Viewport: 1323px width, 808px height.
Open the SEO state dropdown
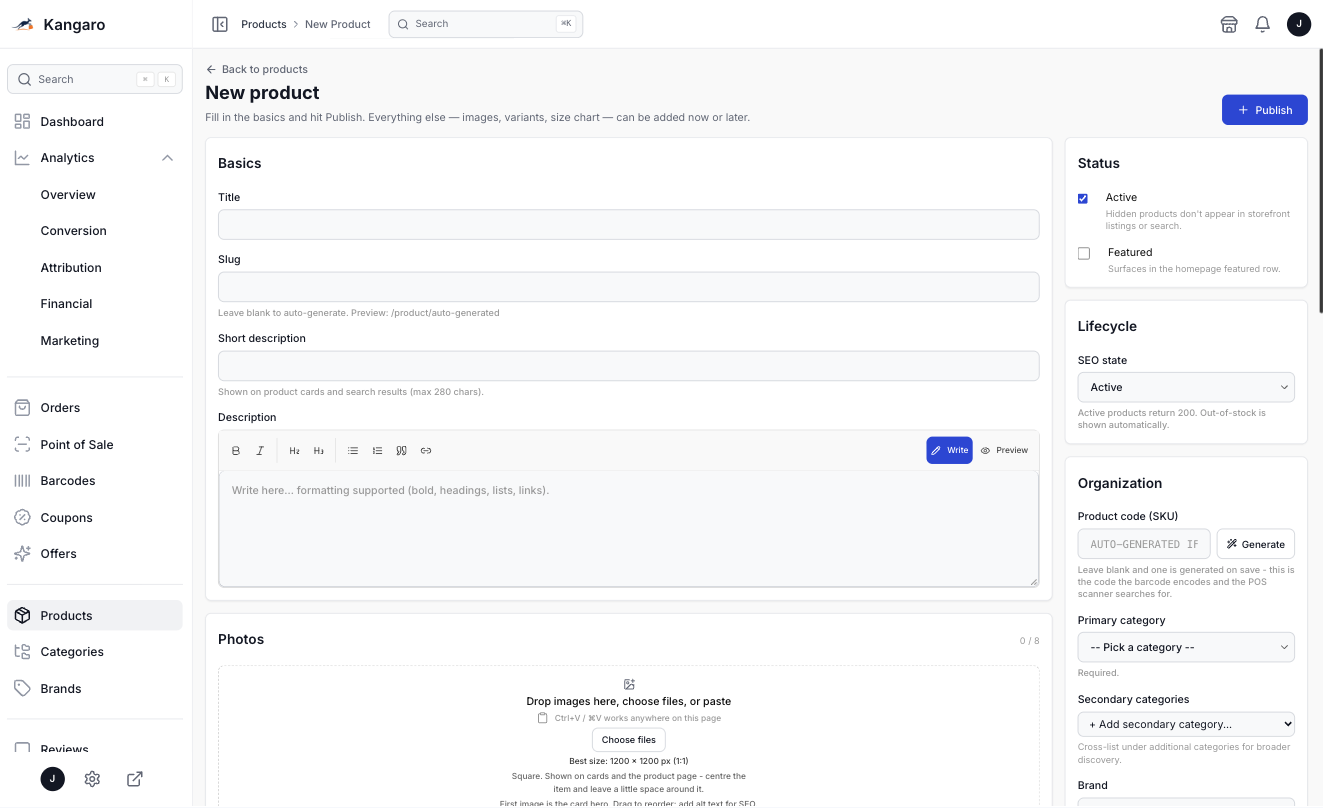[x=1186, y=387]
